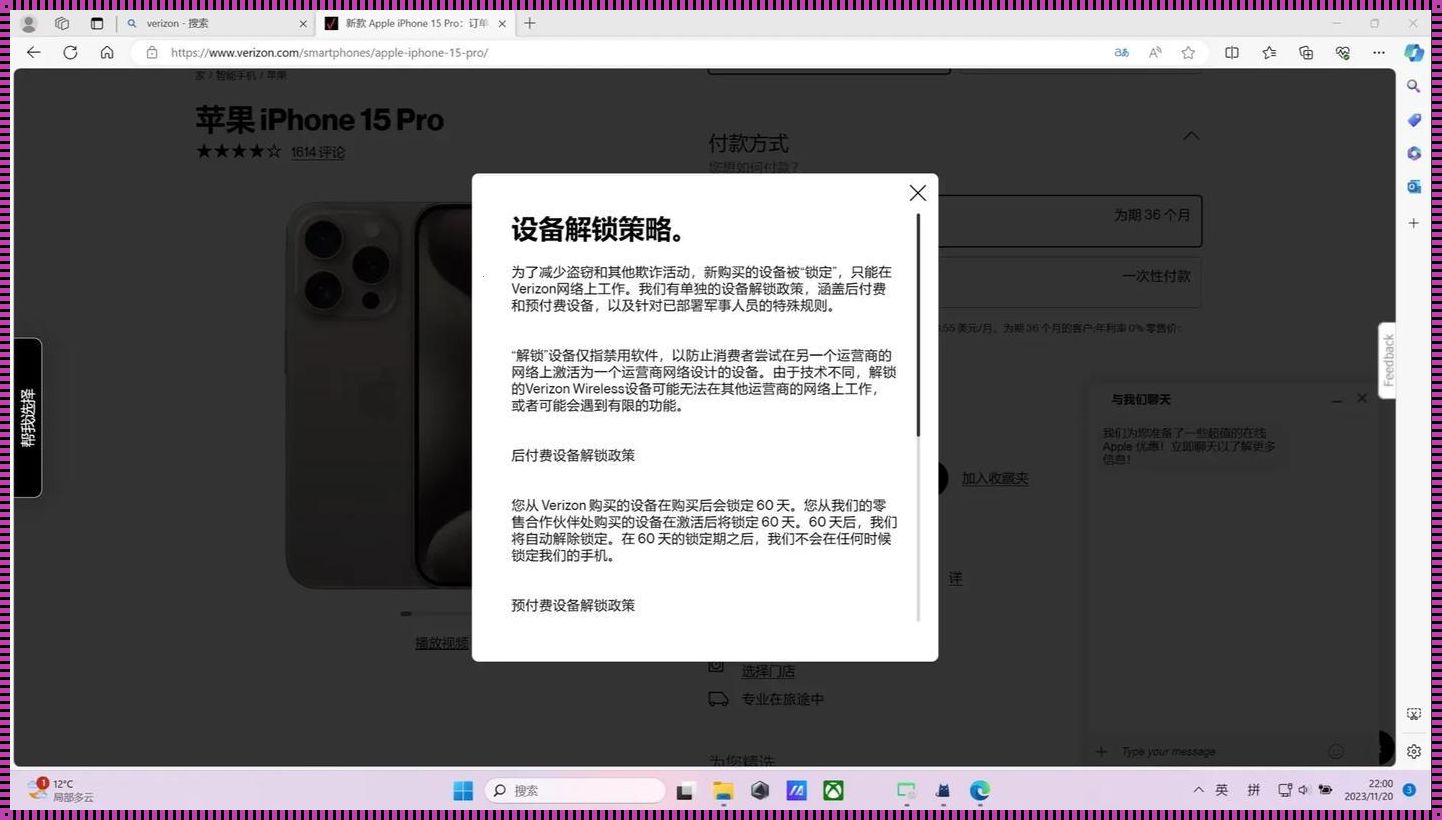Open the Collections panel
Image resolution: width=1442 pixels, height=820 pixels.
[x=1306, y=52]
